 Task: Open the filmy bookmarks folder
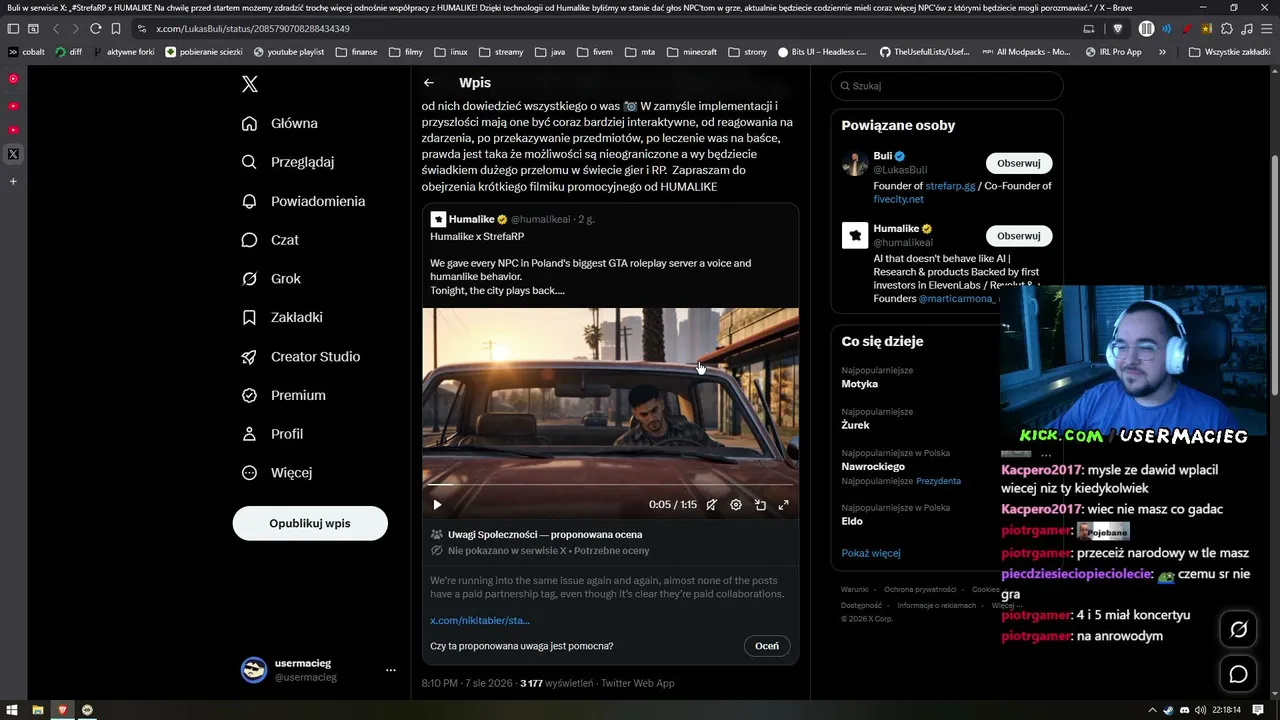coord(406,52)
